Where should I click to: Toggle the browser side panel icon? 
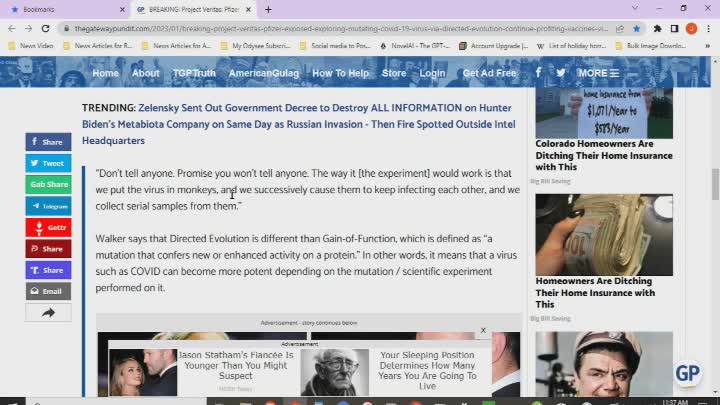[675, 28]
